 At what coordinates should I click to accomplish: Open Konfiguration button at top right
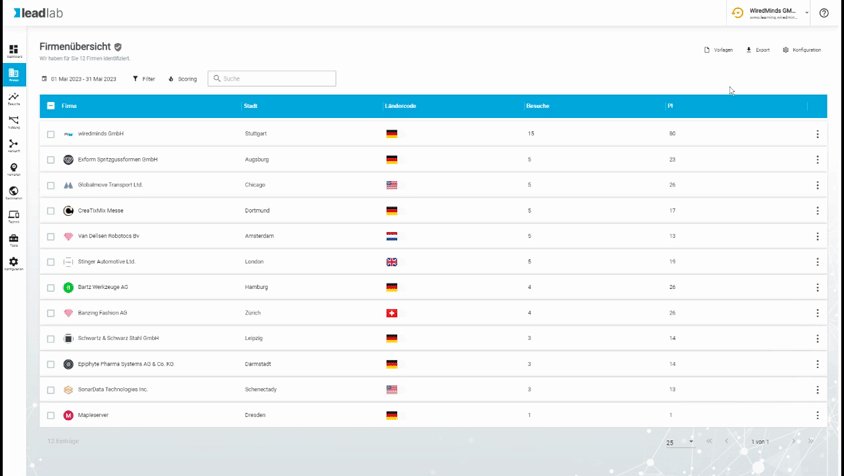coord(802,50)
